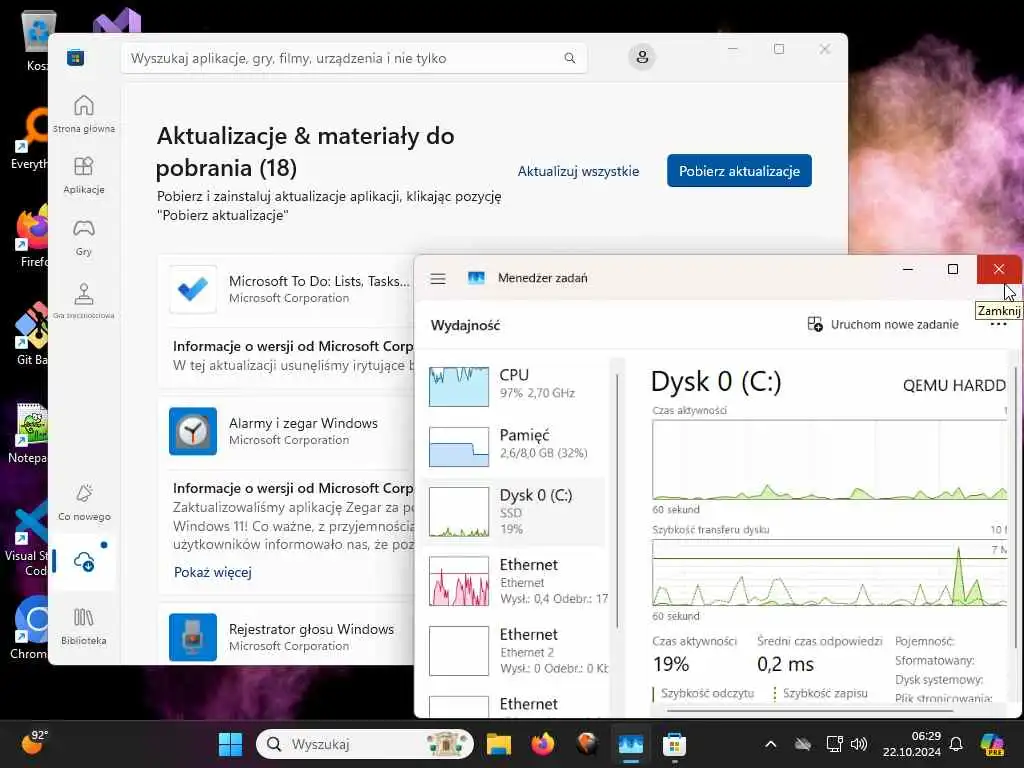The width and height of the screenshot is (1024, 768).
Task: Click the Everything desktop shortcut
Action: 29,140
